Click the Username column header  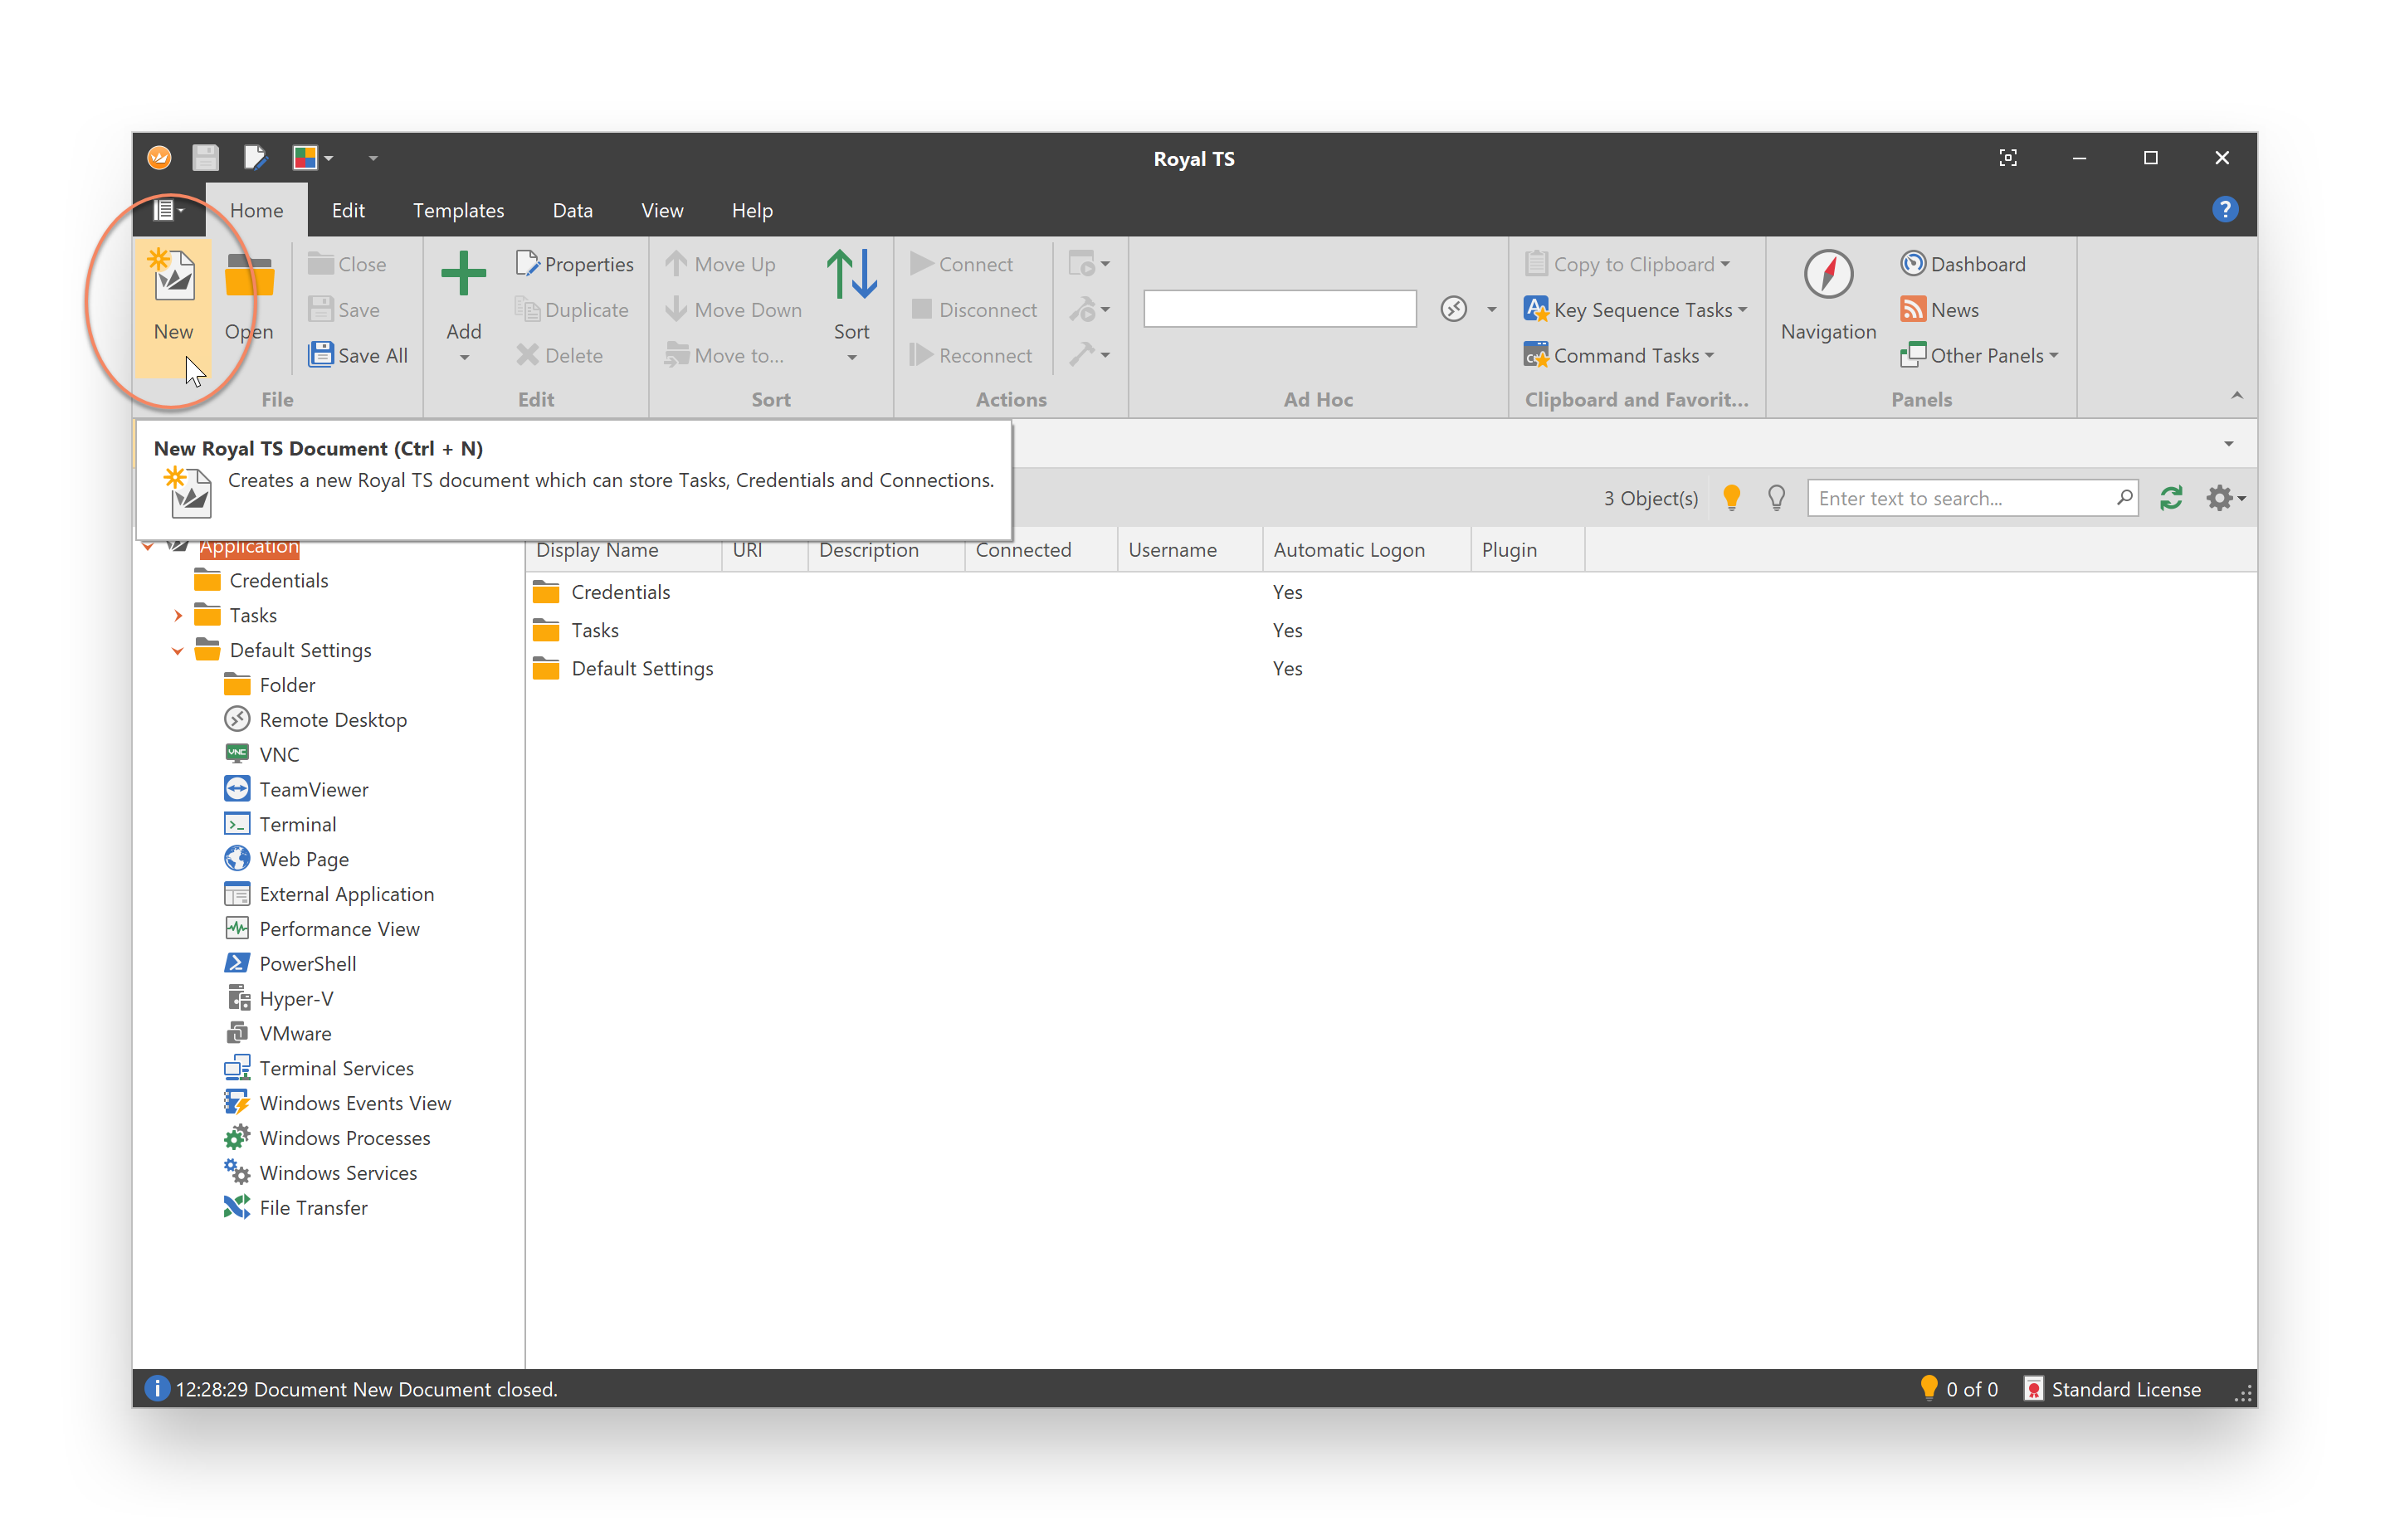tap(1190, 550)
